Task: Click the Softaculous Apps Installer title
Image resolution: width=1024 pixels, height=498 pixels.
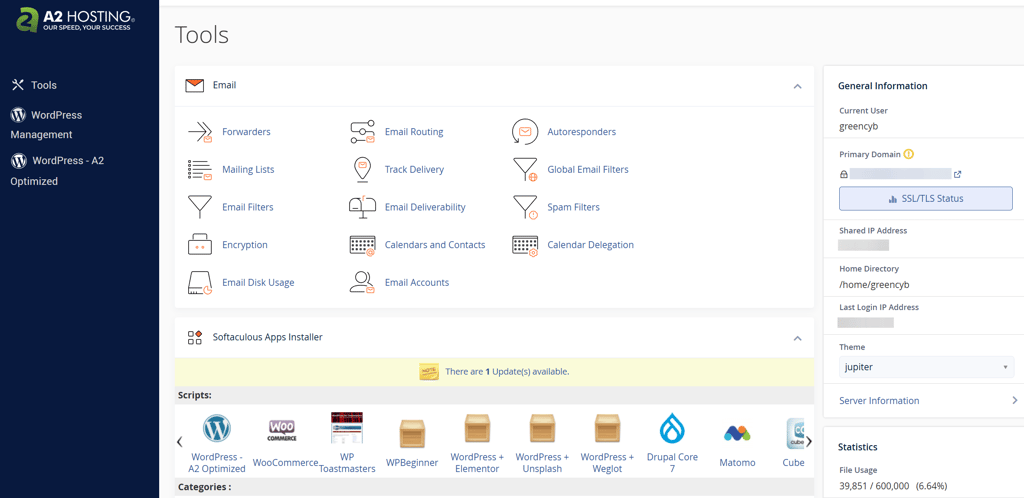Action: tap(267, 337)
